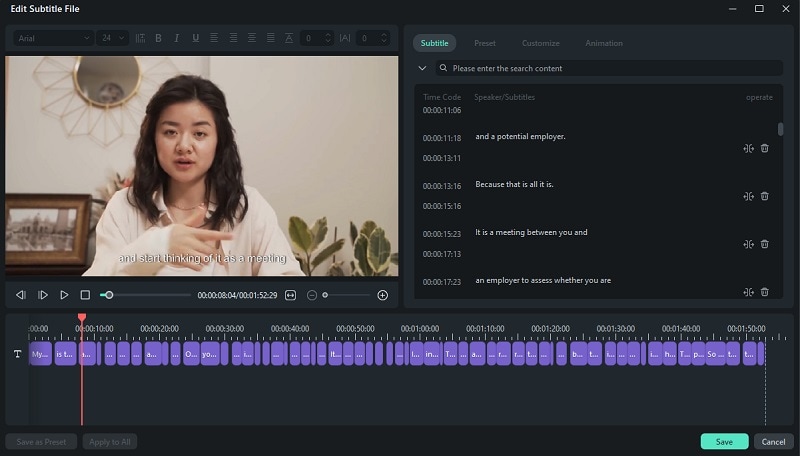Zoom in the timeline with plus icon
Viewport: 800px width, 456px height.
point(383,295)
